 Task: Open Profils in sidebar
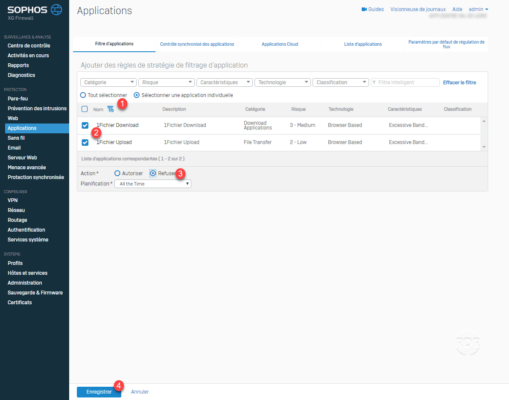15,263
